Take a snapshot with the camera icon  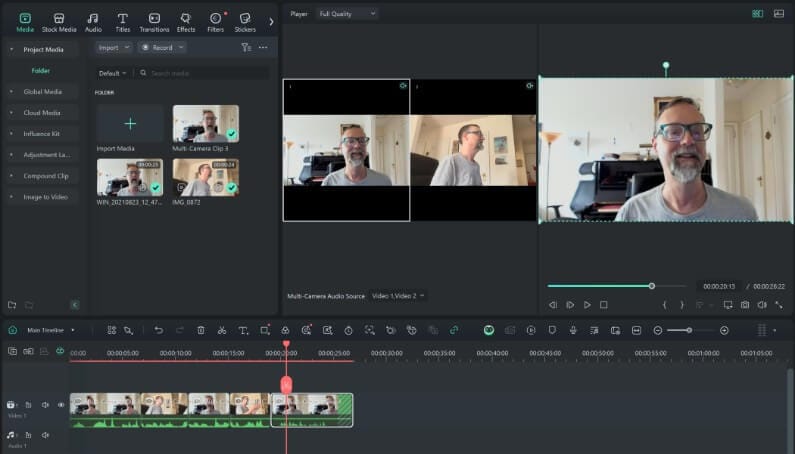[745, 304]
